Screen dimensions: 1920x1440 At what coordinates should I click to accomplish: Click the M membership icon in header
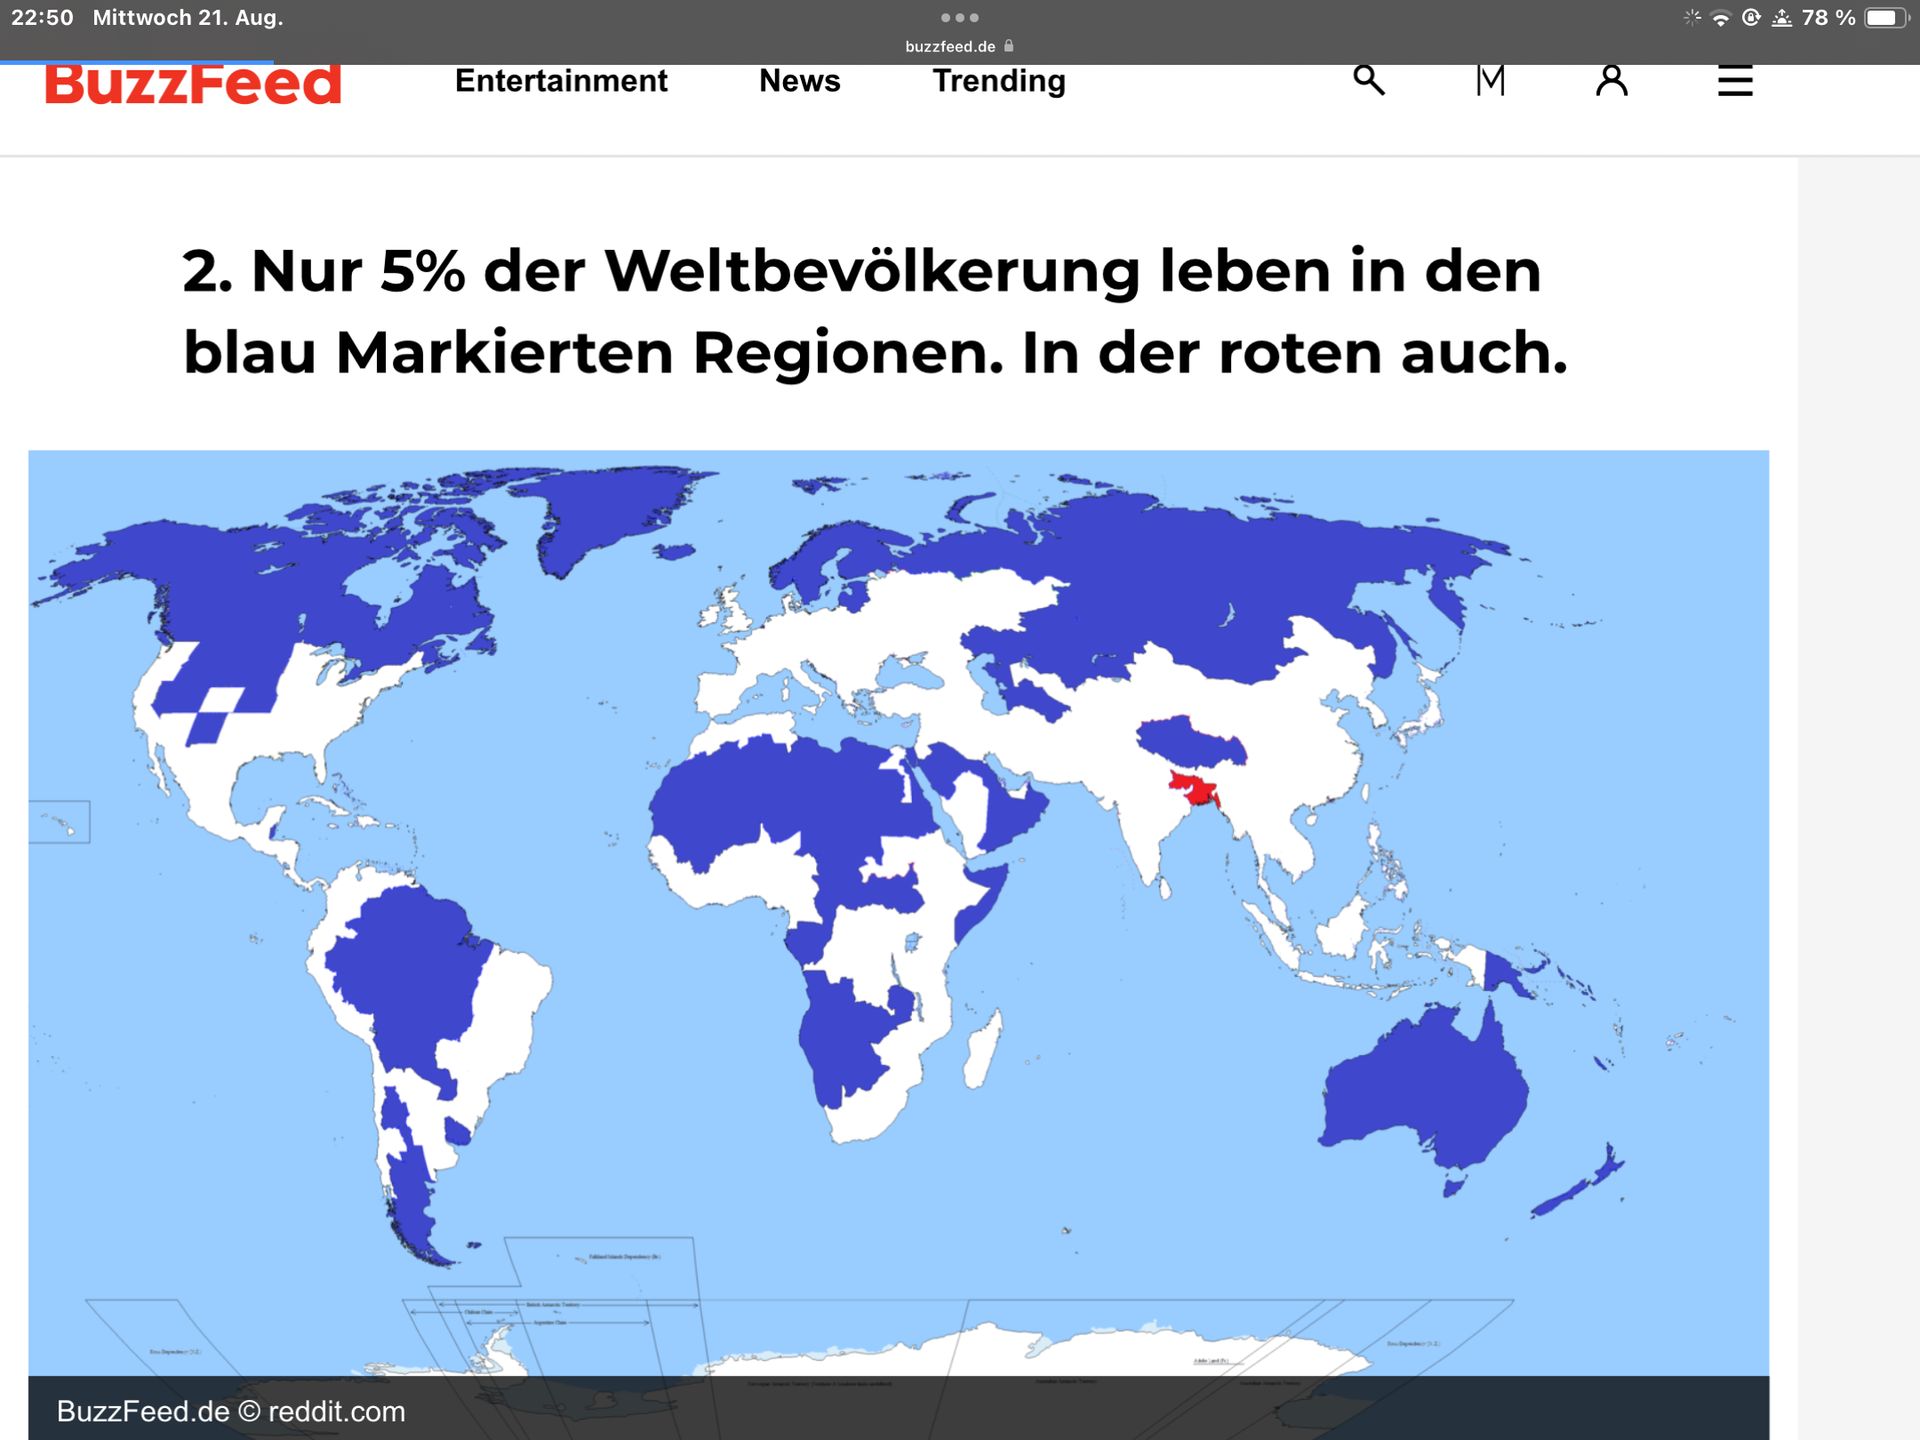click(x=1490, y=80)
